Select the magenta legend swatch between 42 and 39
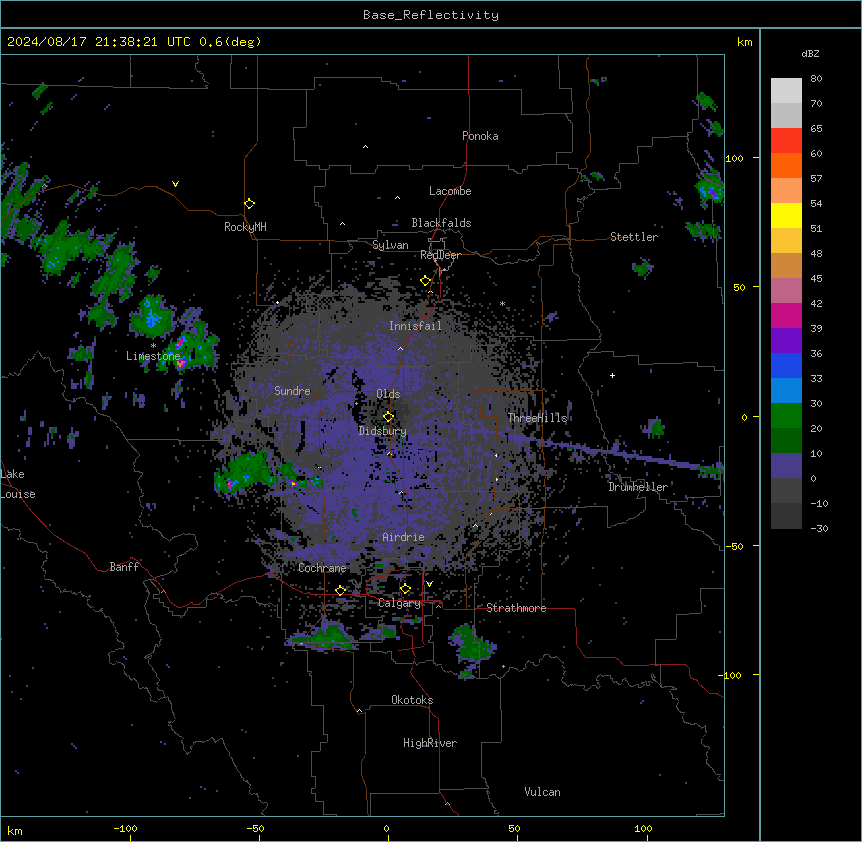This screenshot has height=842, width=862. point(786,315)
